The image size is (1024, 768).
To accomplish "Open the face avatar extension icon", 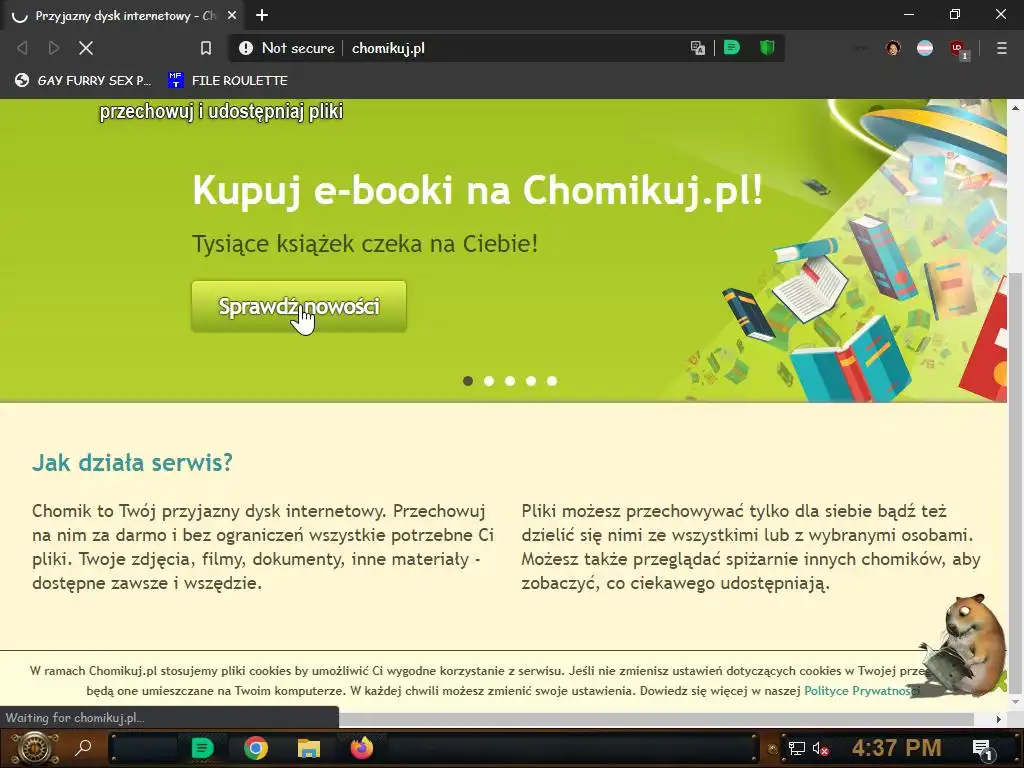I will click(x=893, y=48).
